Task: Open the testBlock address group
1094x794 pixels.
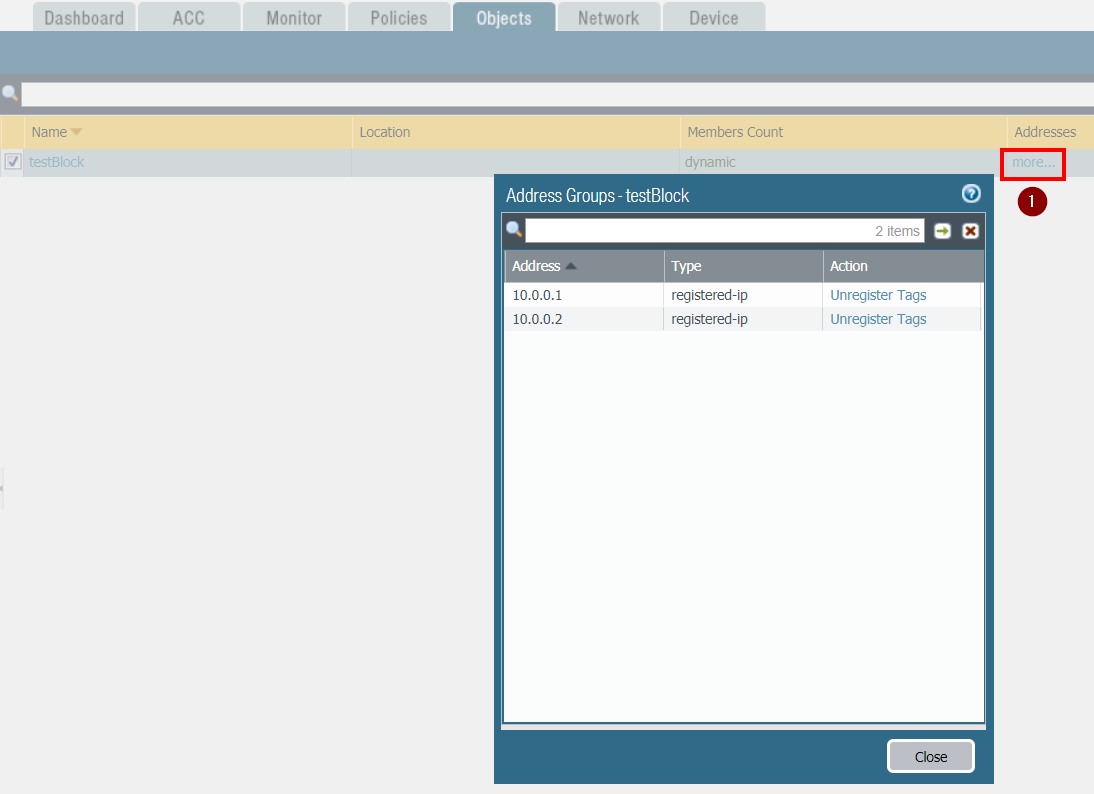Action: (x=56, y=161)
